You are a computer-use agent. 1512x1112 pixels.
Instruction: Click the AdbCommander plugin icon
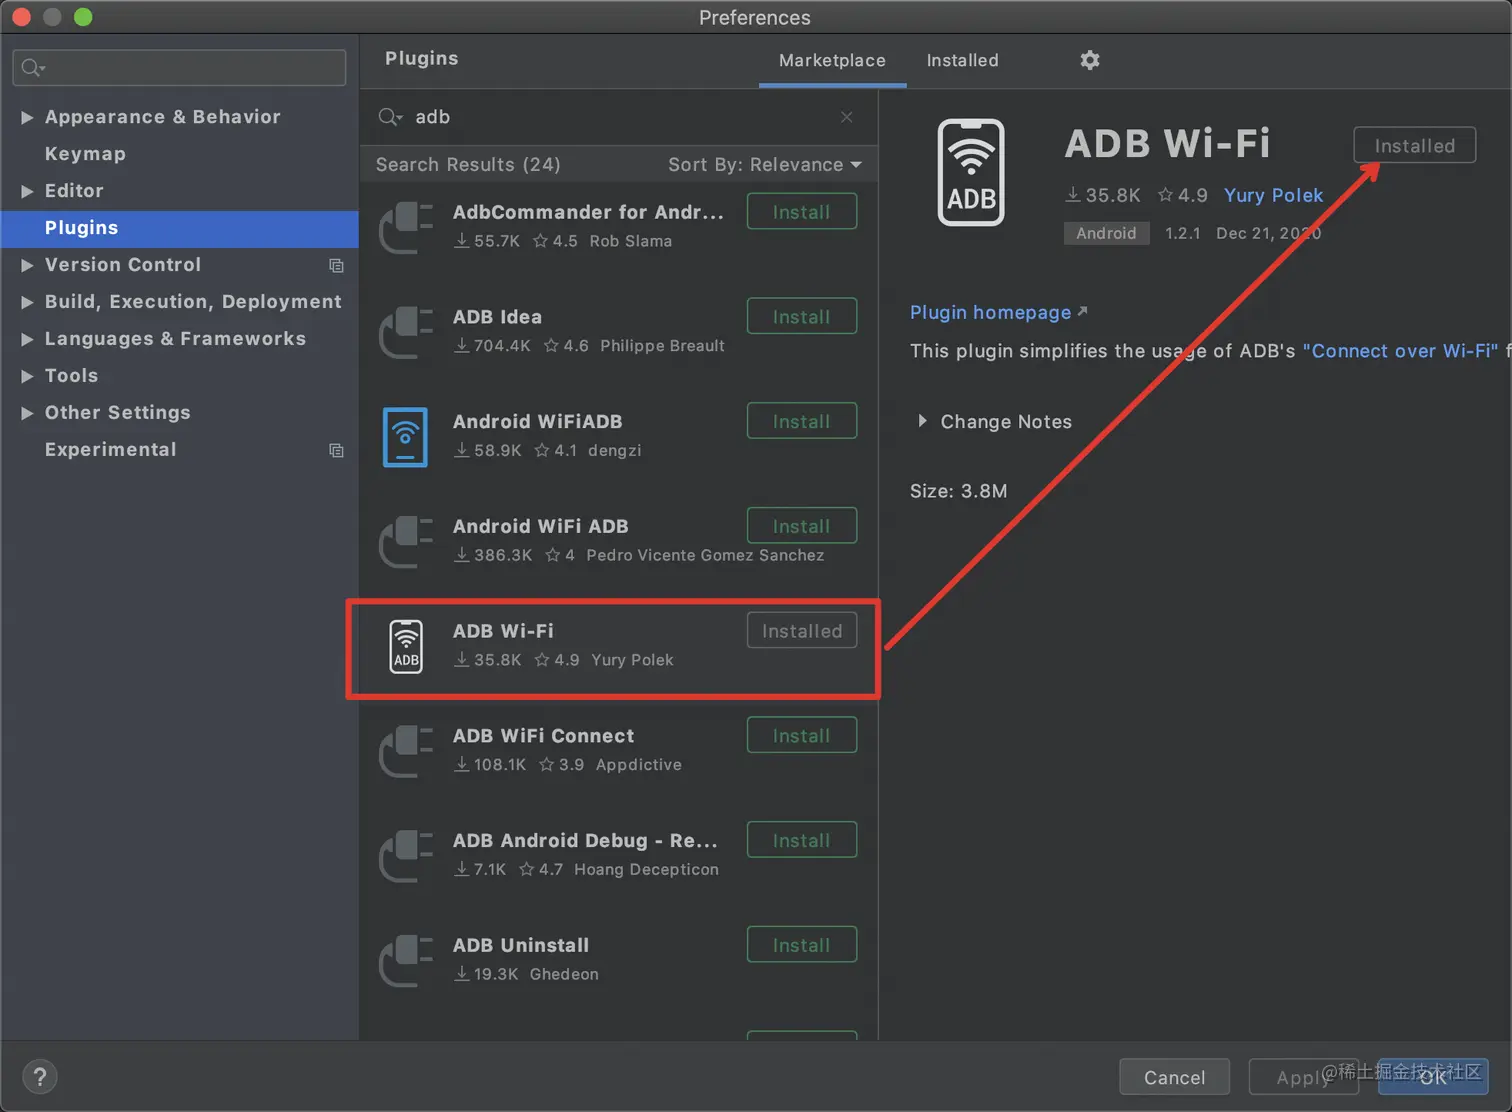tap(406, 227)
